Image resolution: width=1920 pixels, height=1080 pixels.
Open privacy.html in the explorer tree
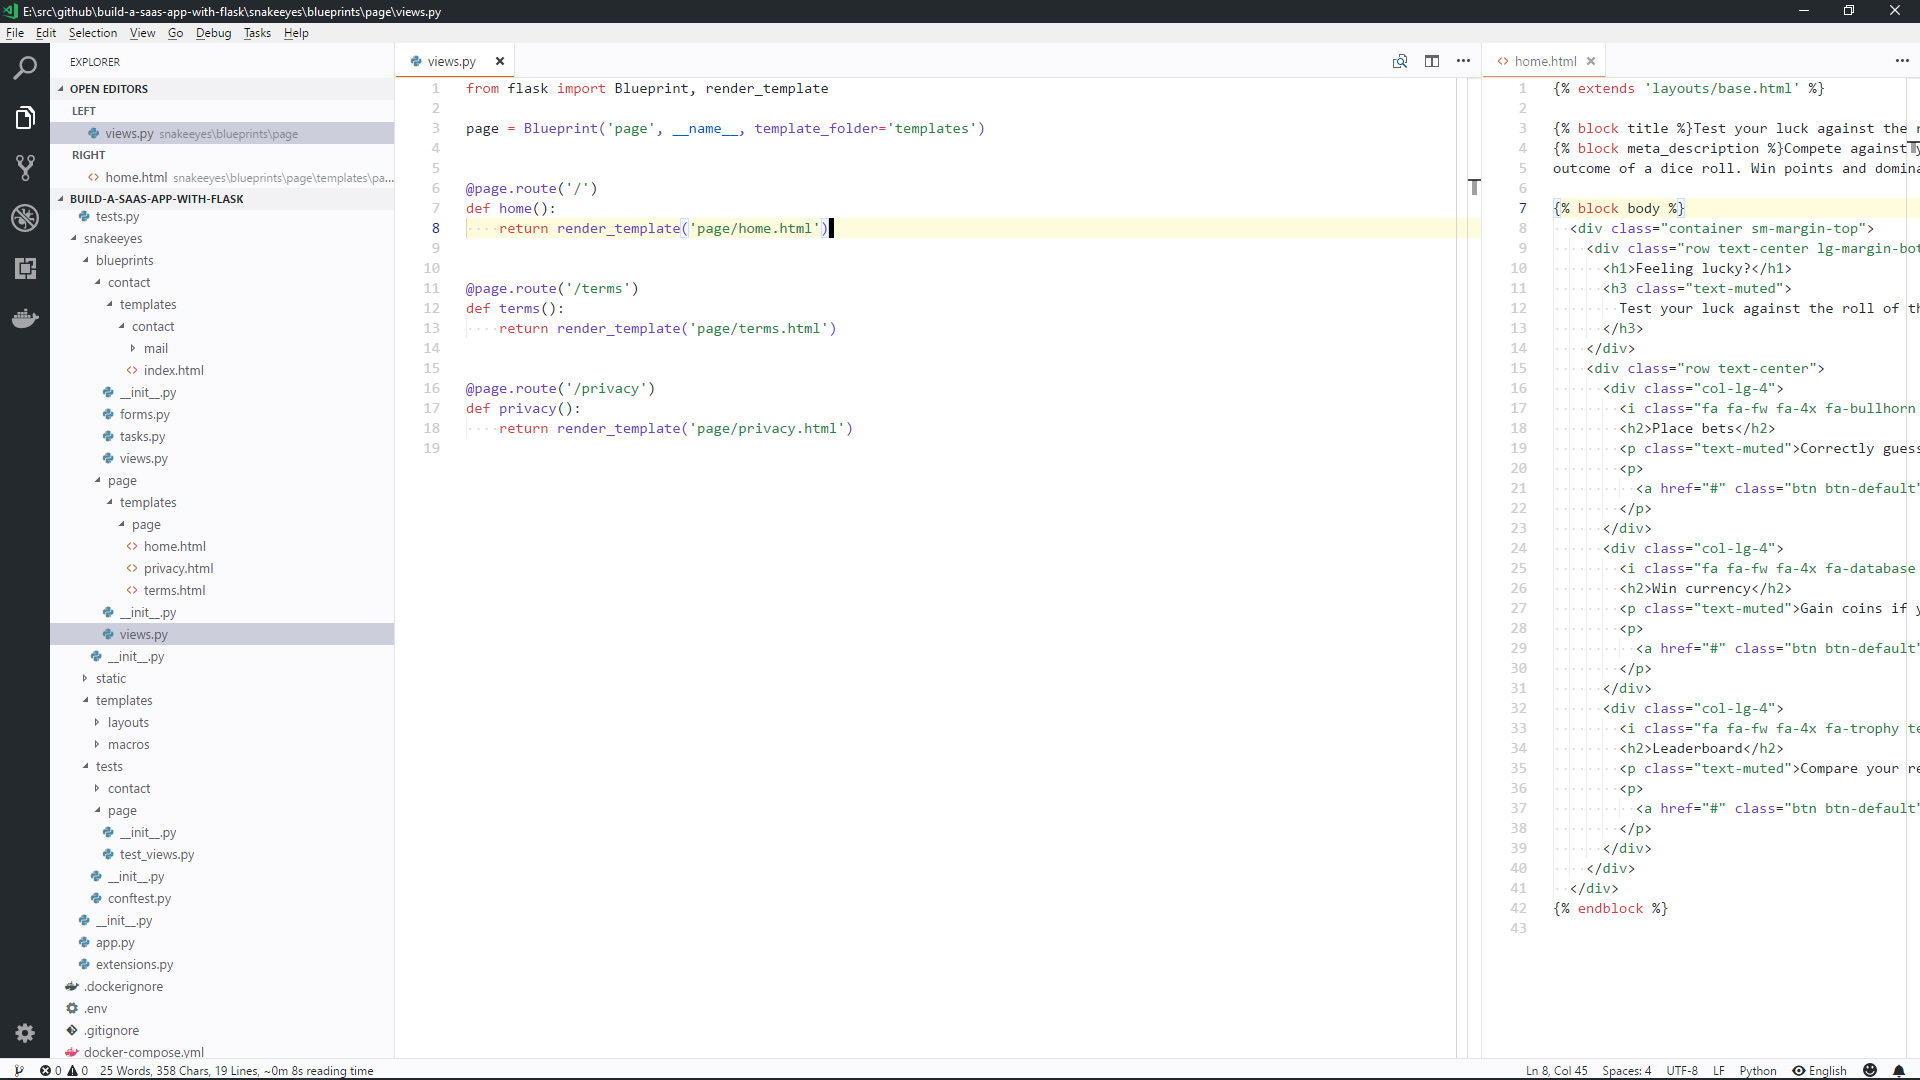178,568
